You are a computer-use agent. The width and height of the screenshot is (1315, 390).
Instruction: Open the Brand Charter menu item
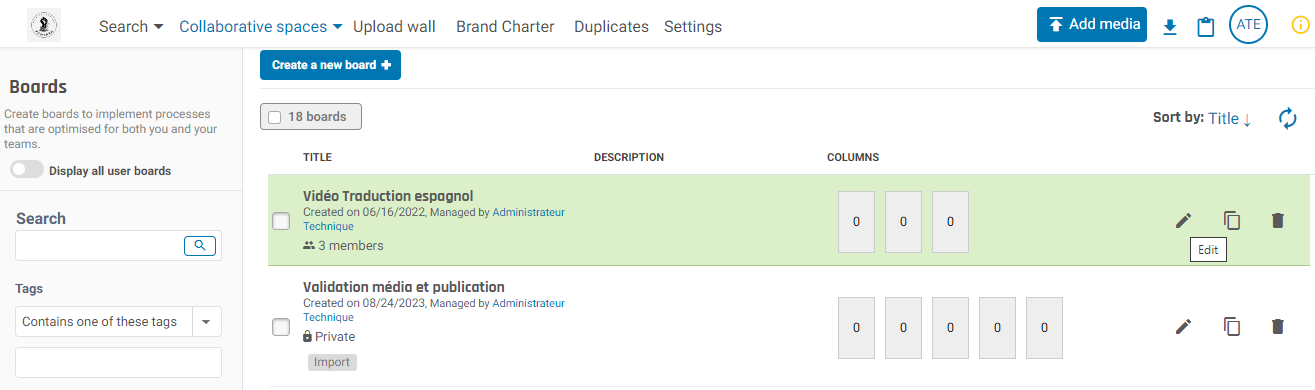505,27
